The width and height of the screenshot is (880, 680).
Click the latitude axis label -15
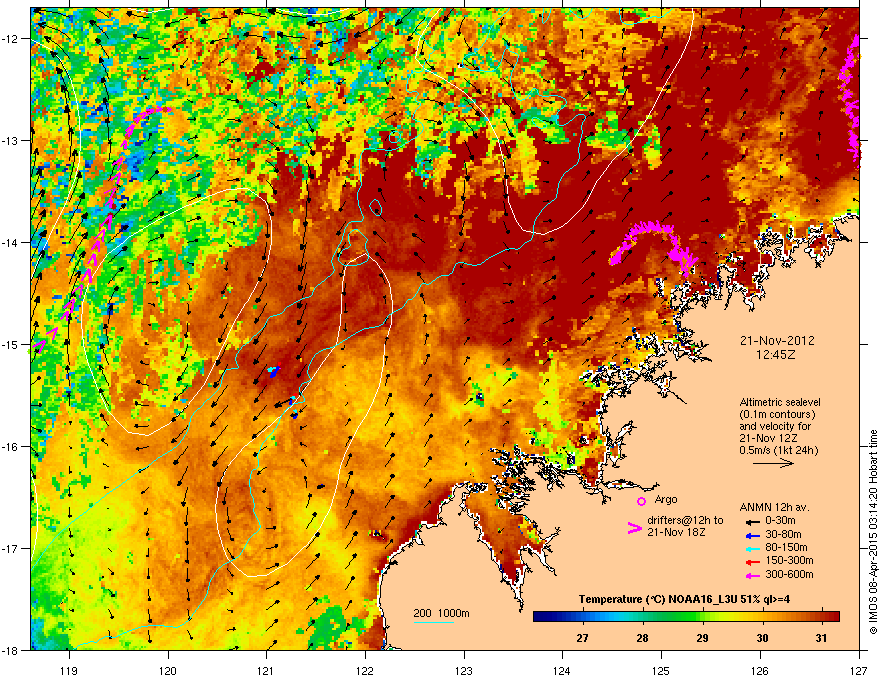[x=11, y=344]
